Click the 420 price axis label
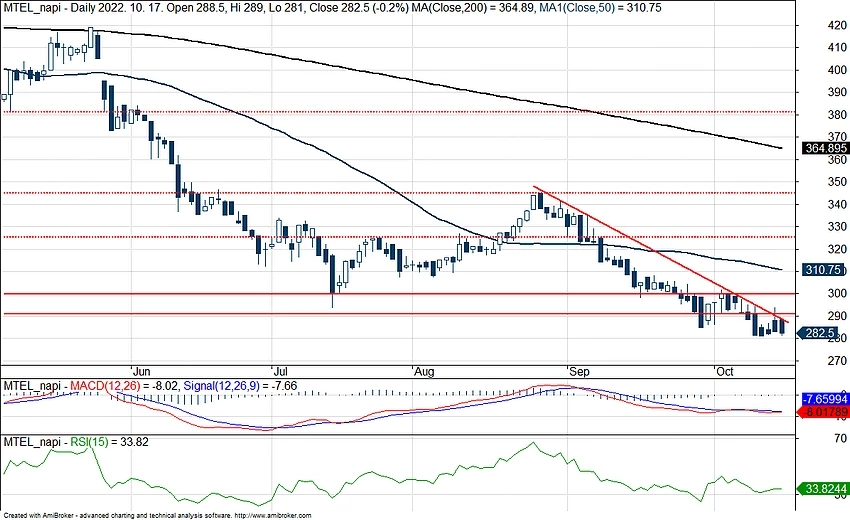Viewport: 850px width, 520px height. click(x=837, y=25)
